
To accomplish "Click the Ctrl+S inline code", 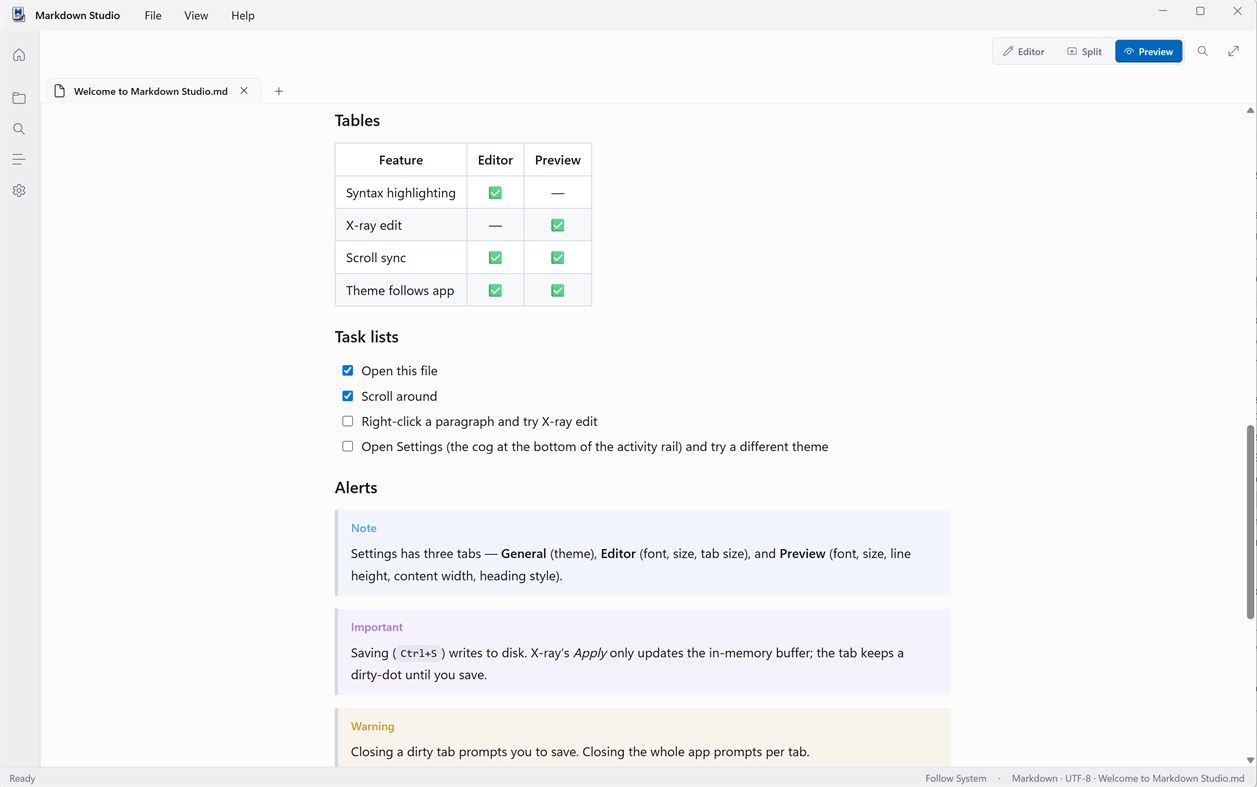I will (419, 653).
